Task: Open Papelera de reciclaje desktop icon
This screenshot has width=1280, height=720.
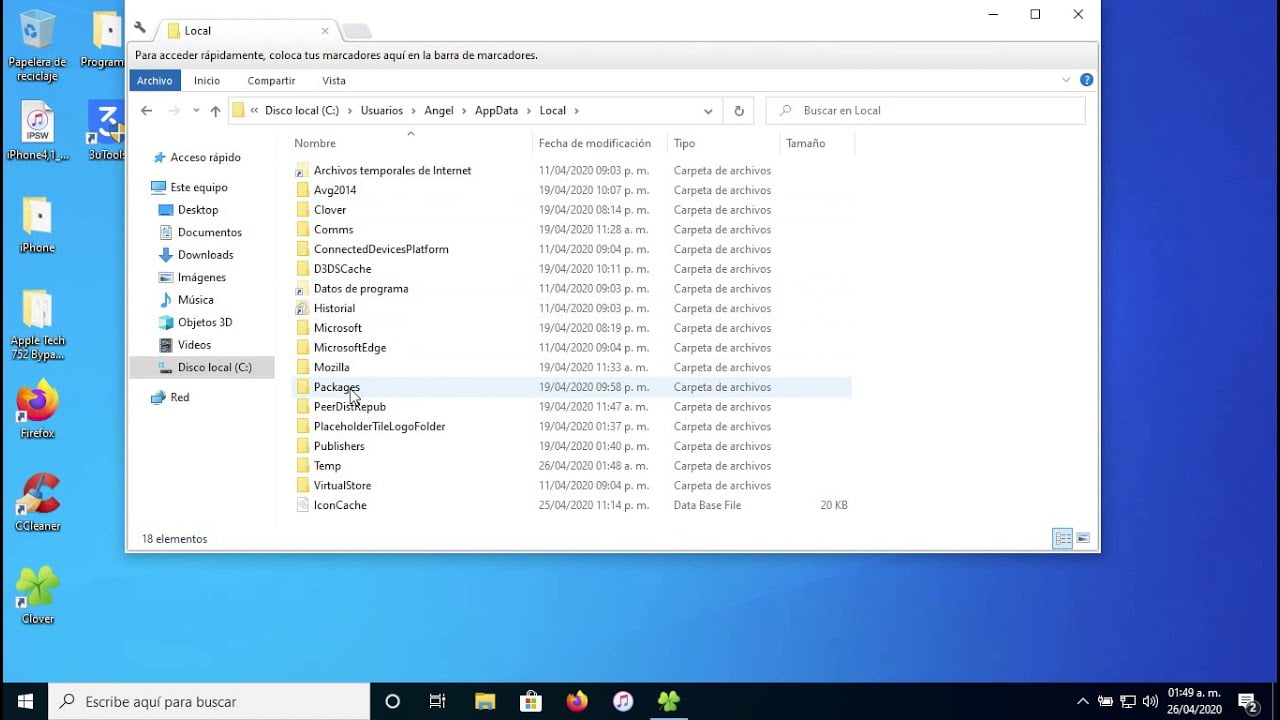Action: coord(37,46)
